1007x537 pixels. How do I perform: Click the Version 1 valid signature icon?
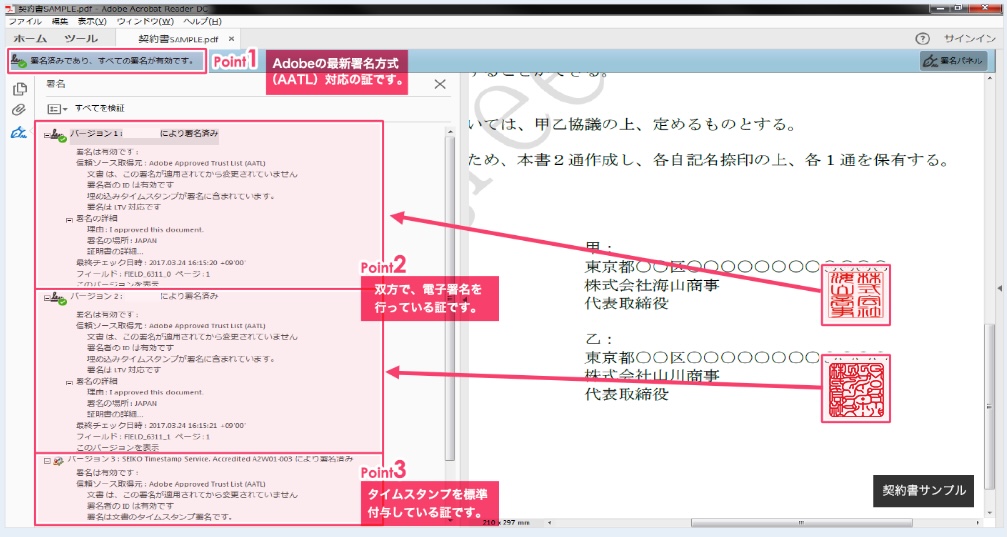58,135
